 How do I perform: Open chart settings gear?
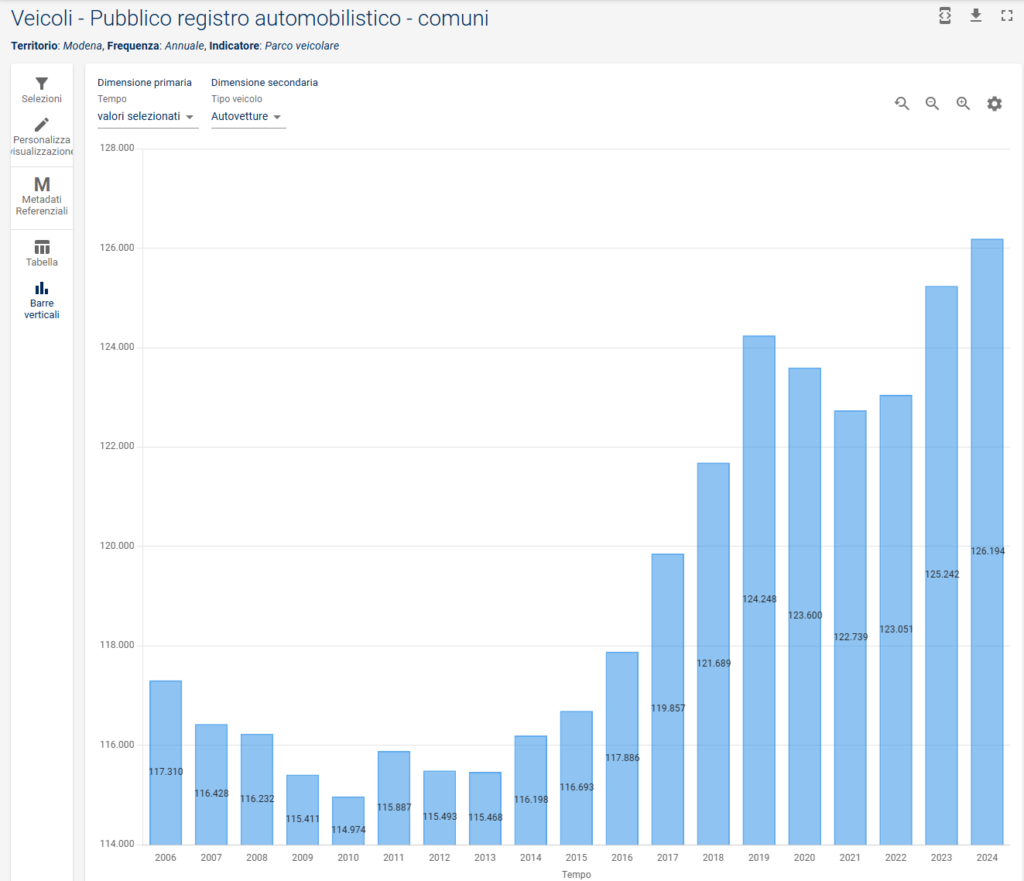pyautogui.click(x=994, y=104)
